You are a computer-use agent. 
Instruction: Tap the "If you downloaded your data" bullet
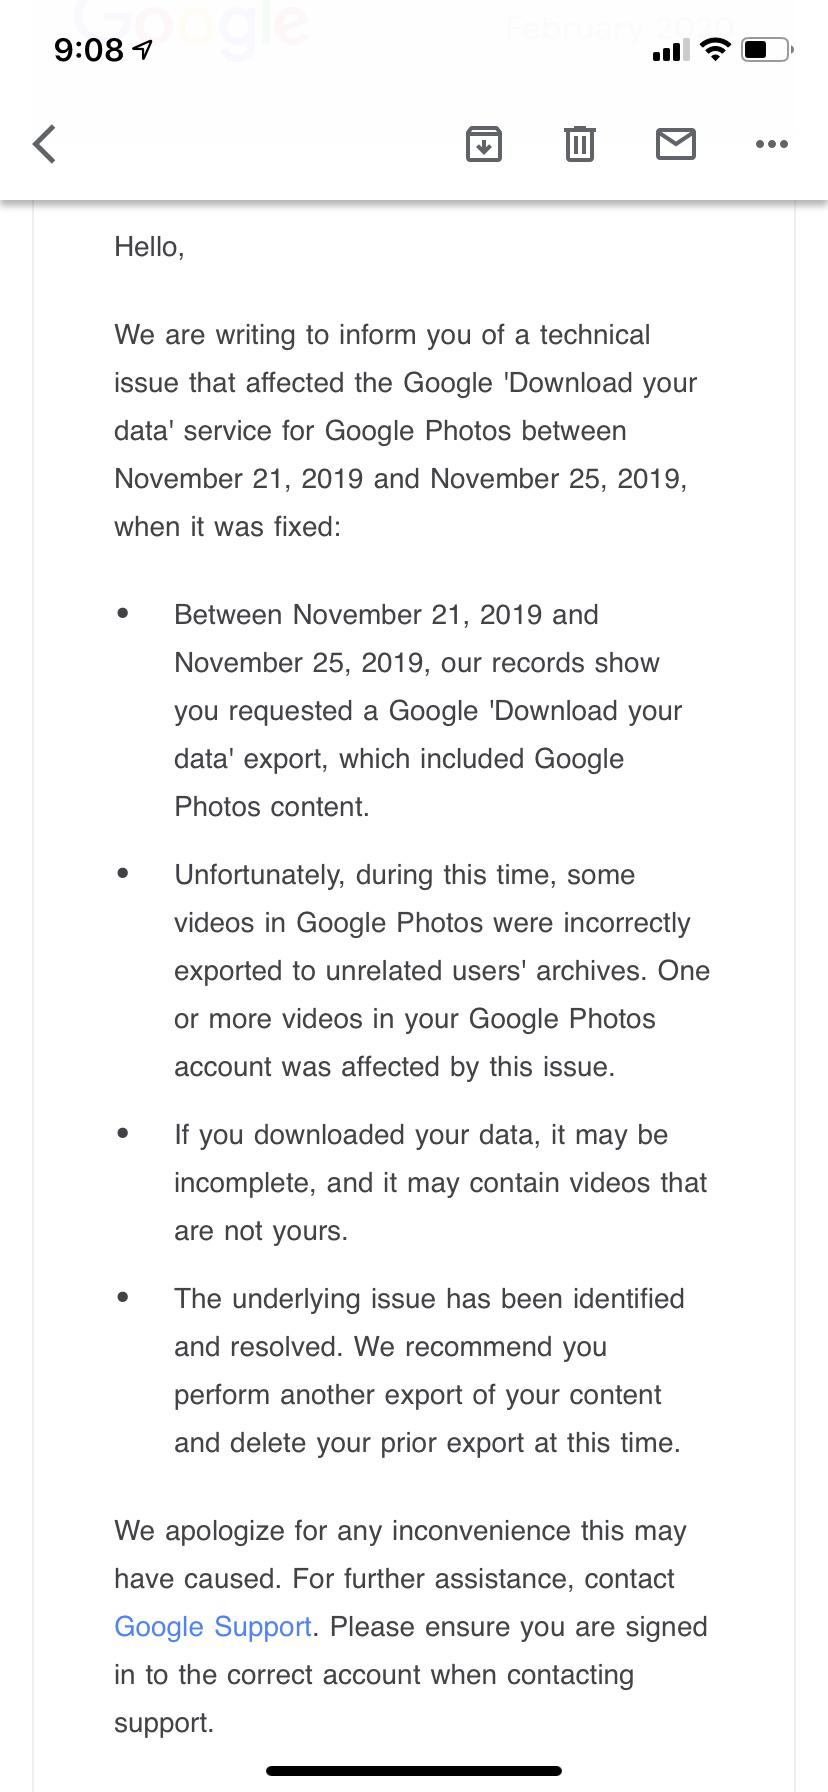440,1182
